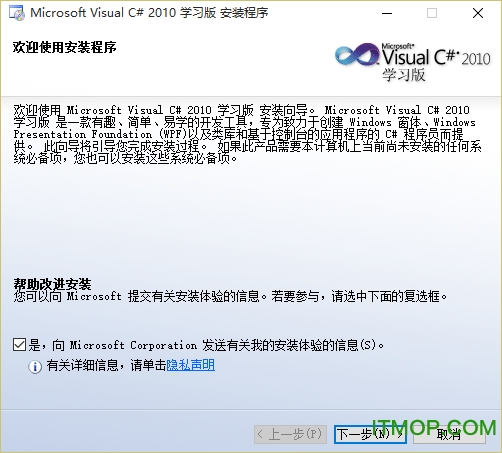The width and height of the screenshot is (502, 453).
Task: Click the welcome description paragraph
Action: (247, 134)
